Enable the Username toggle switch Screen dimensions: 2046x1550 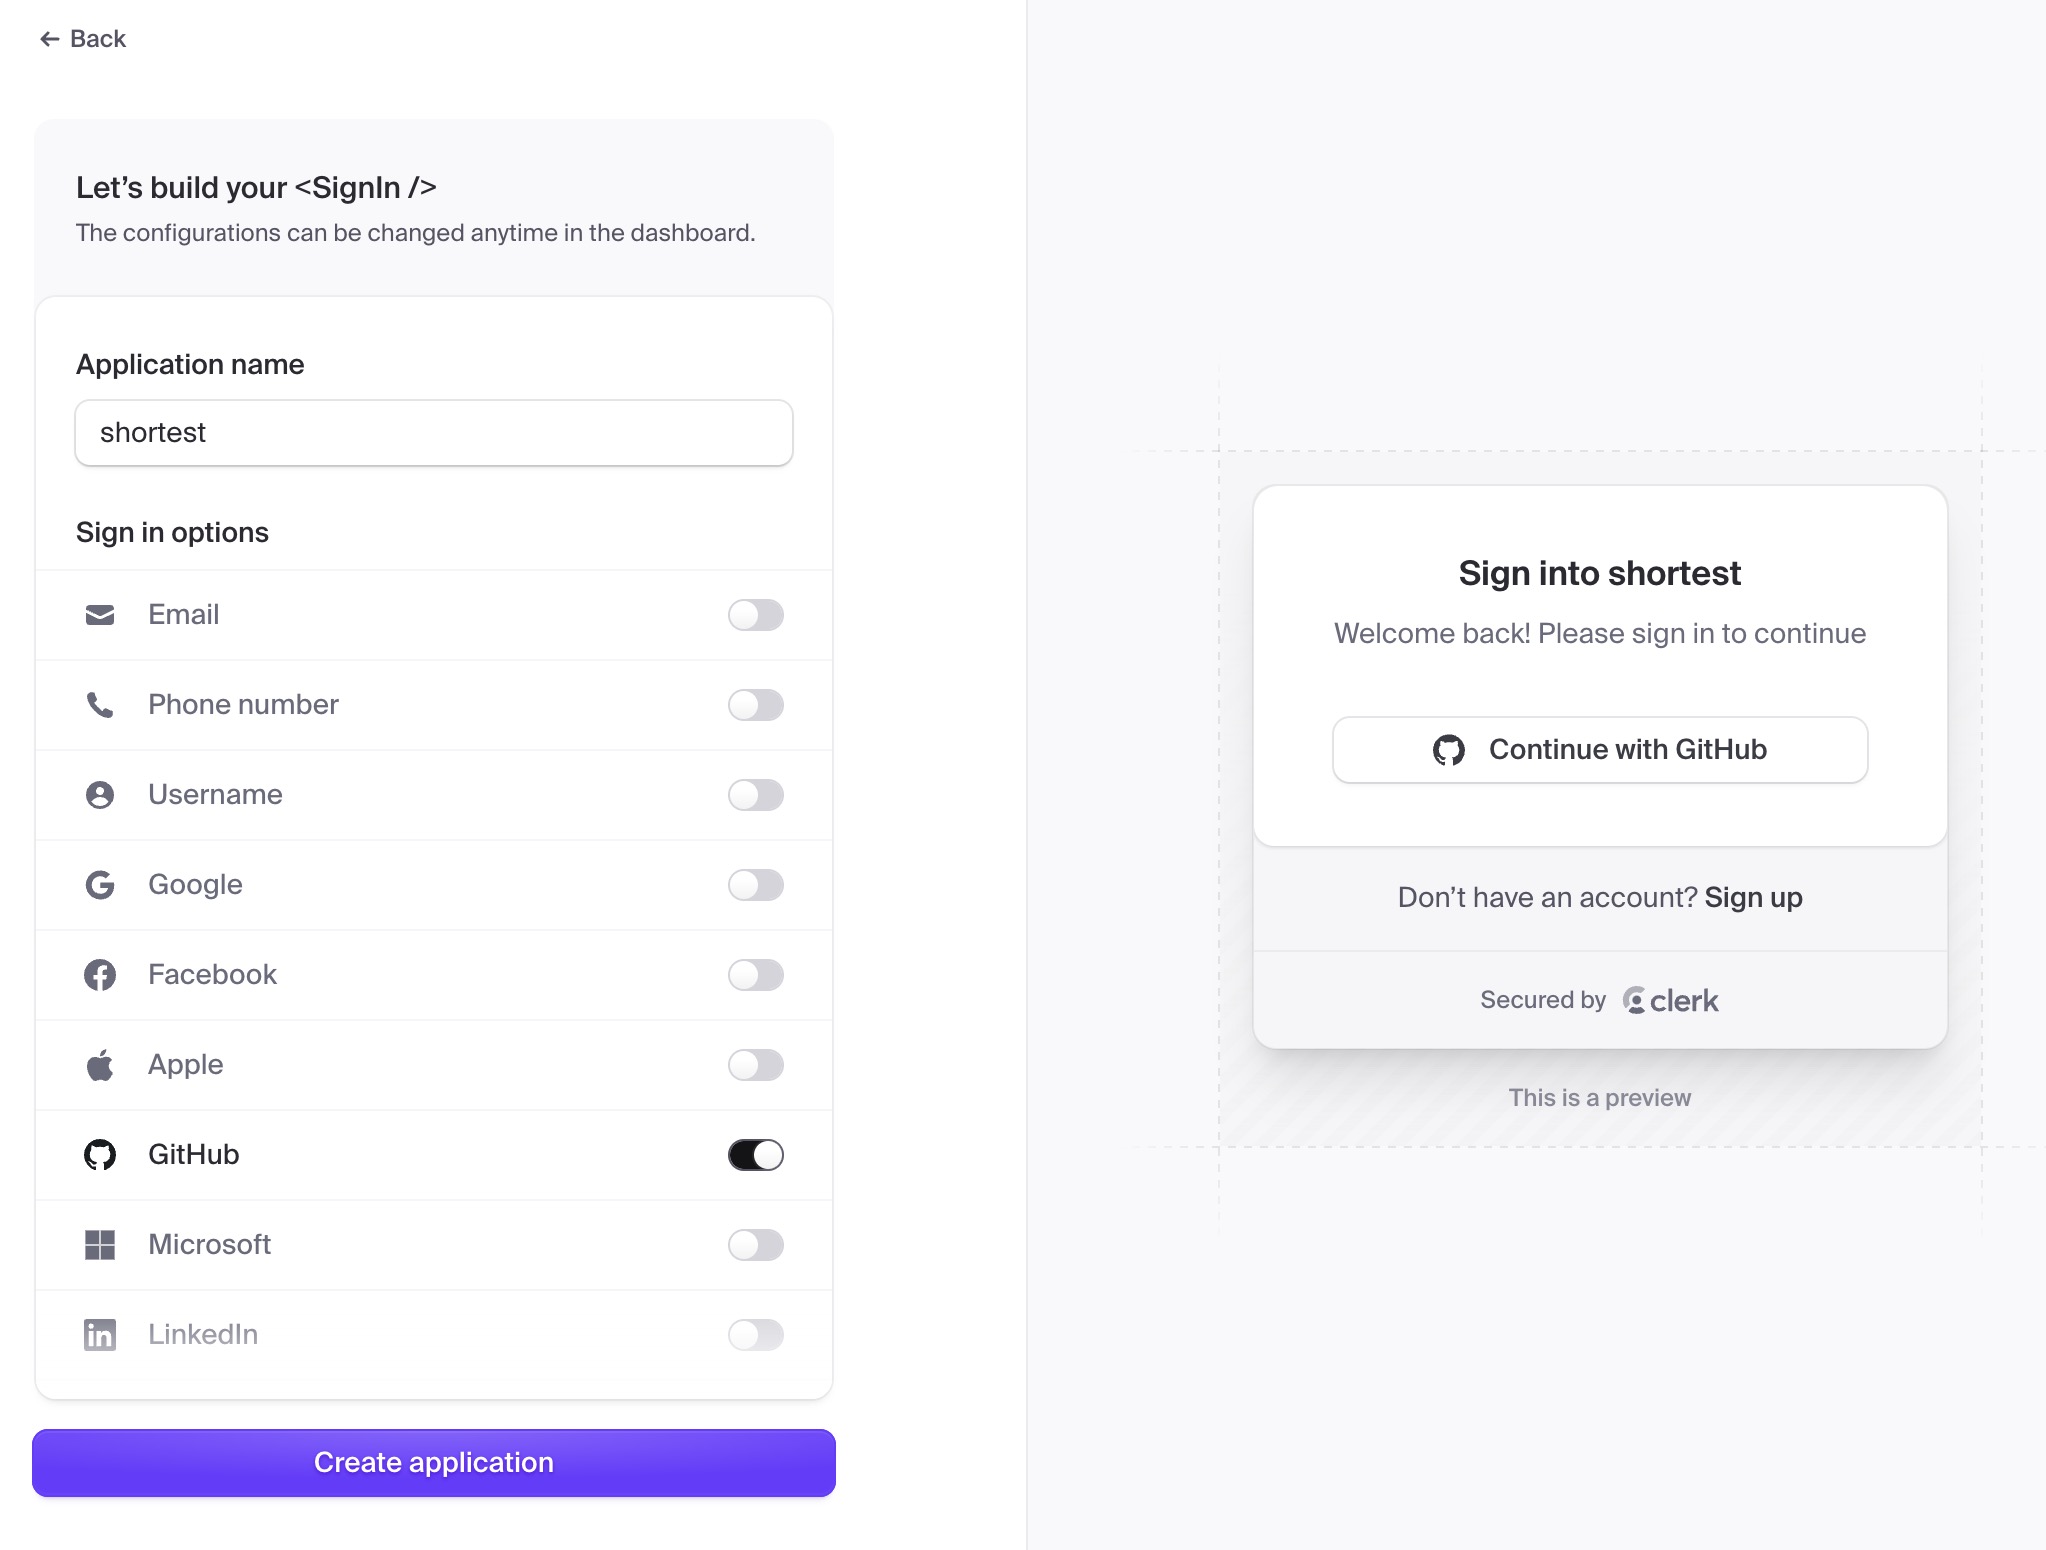tap(756, 795)
